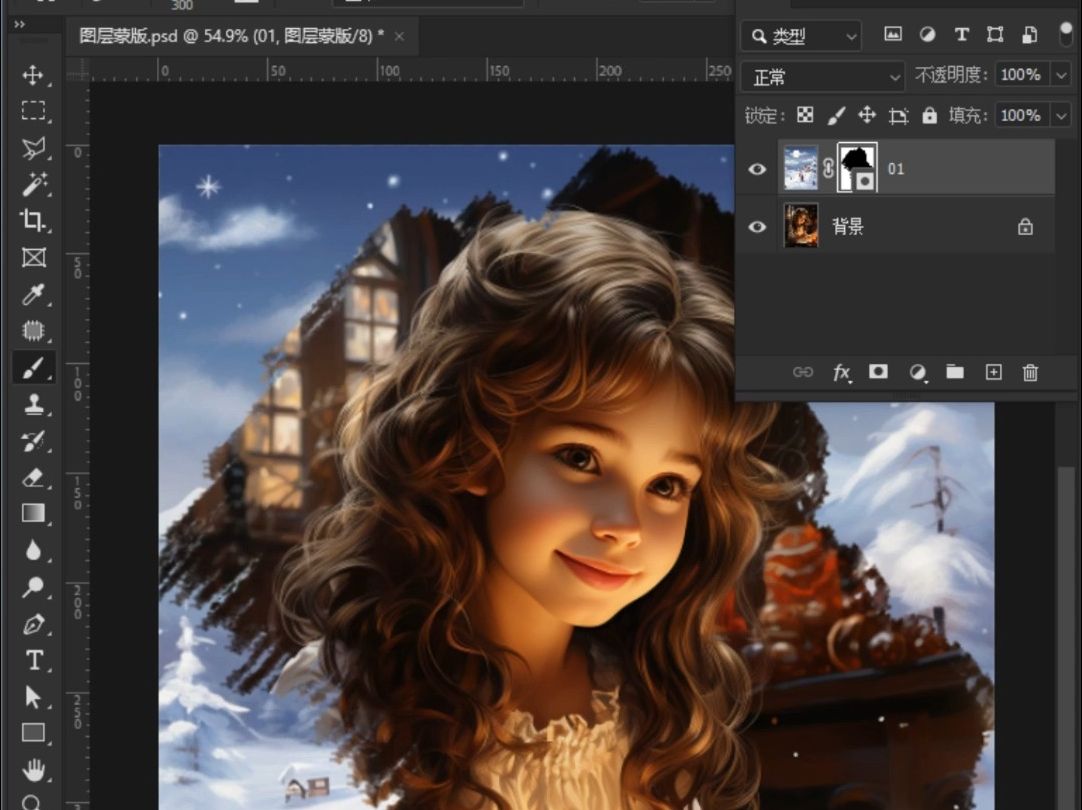The image size is (1082, 810).
Task: Select the Crop tool
Action: click(32, 221)
